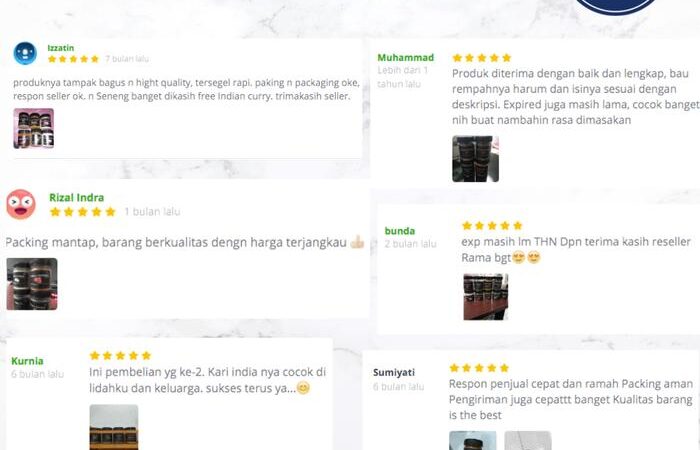Click the thumbs-up emoji in Rizal's review
The width and height of the screenshot is (700, 450).
coord(357,242)
